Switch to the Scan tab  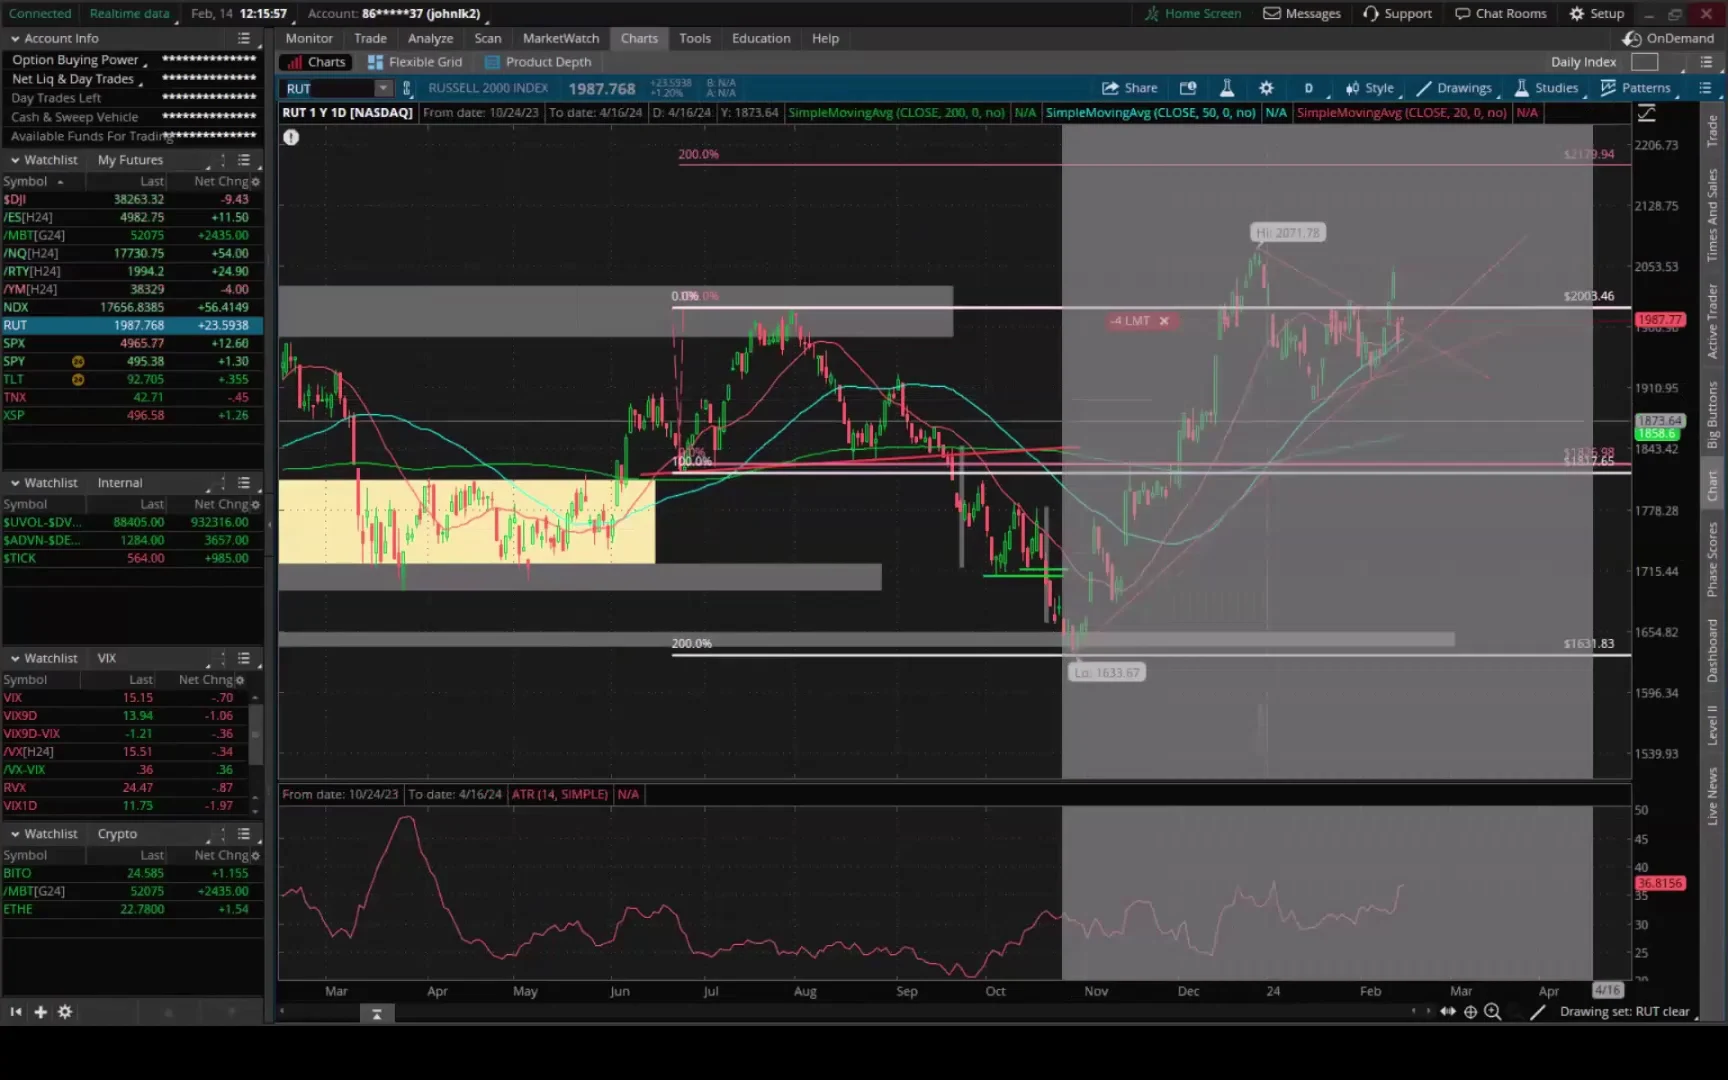(x=488, y=38)
